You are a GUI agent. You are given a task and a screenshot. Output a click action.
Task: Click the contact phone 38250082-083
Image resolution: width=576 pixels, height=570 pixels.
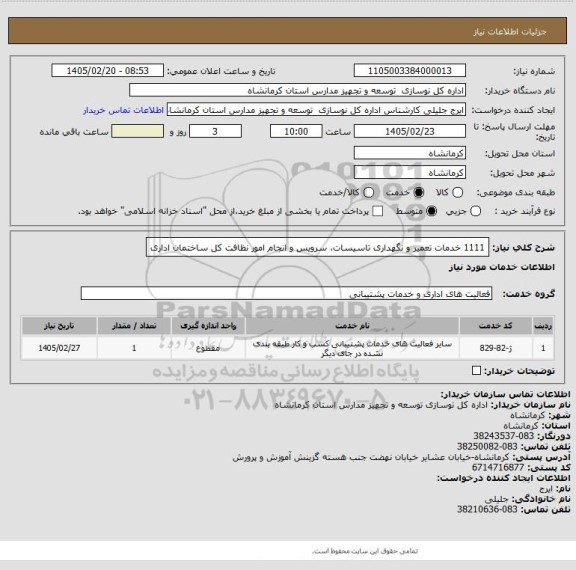[487, 446]
